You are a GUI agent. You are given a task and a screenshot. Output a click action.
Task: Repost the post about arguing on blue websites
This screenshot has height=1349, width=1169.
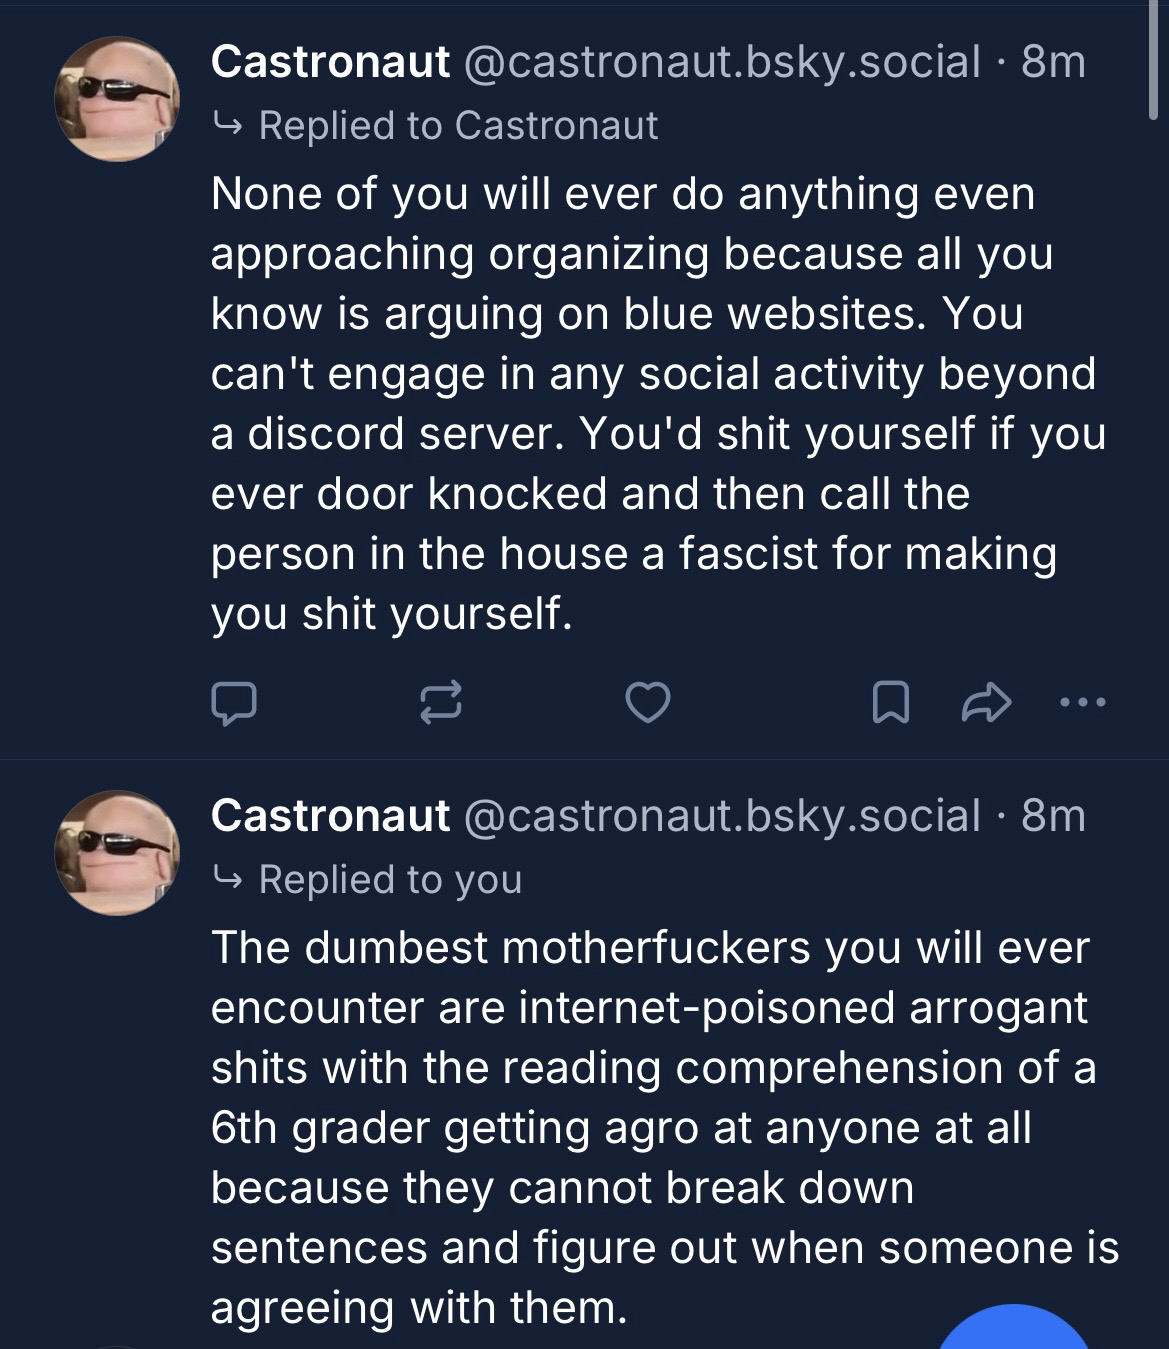[440, 703]
